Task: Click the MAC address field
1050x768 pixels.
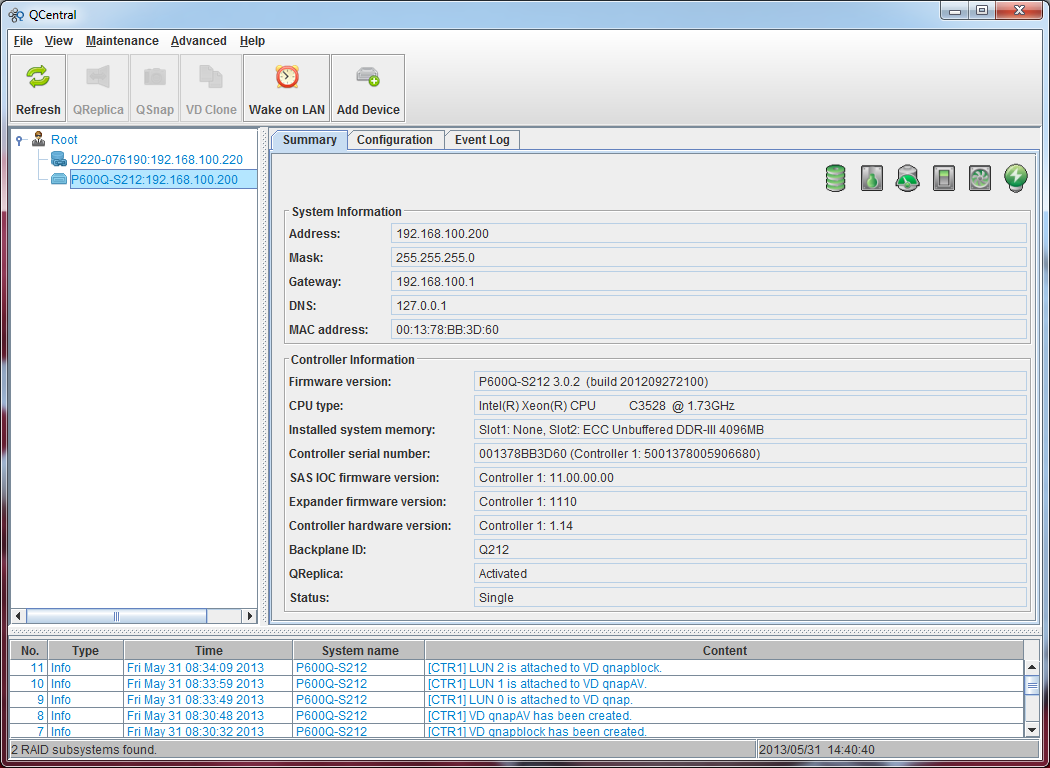Action: [x=708, y=330]
